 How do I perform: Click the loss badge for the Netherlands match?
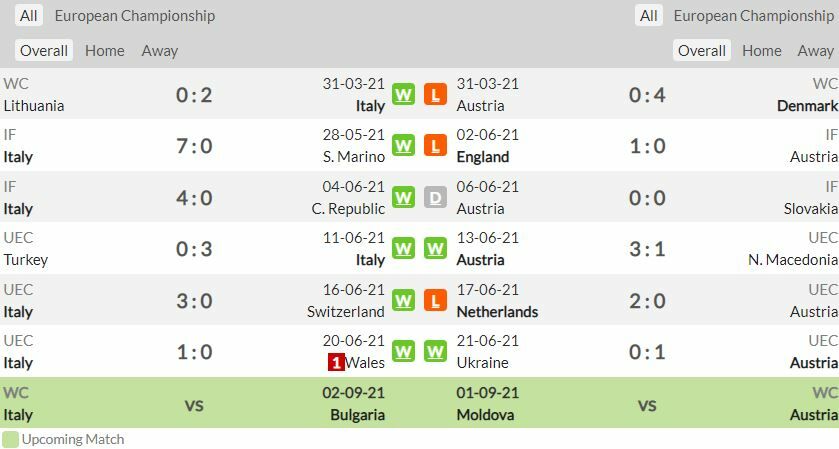click(435, 300)
